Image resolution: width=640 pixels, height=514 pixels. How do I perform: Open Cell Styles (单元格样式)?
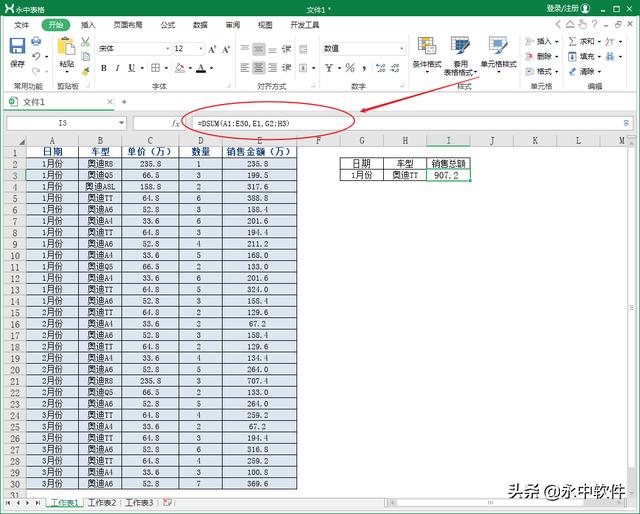[x=498, y=54]
